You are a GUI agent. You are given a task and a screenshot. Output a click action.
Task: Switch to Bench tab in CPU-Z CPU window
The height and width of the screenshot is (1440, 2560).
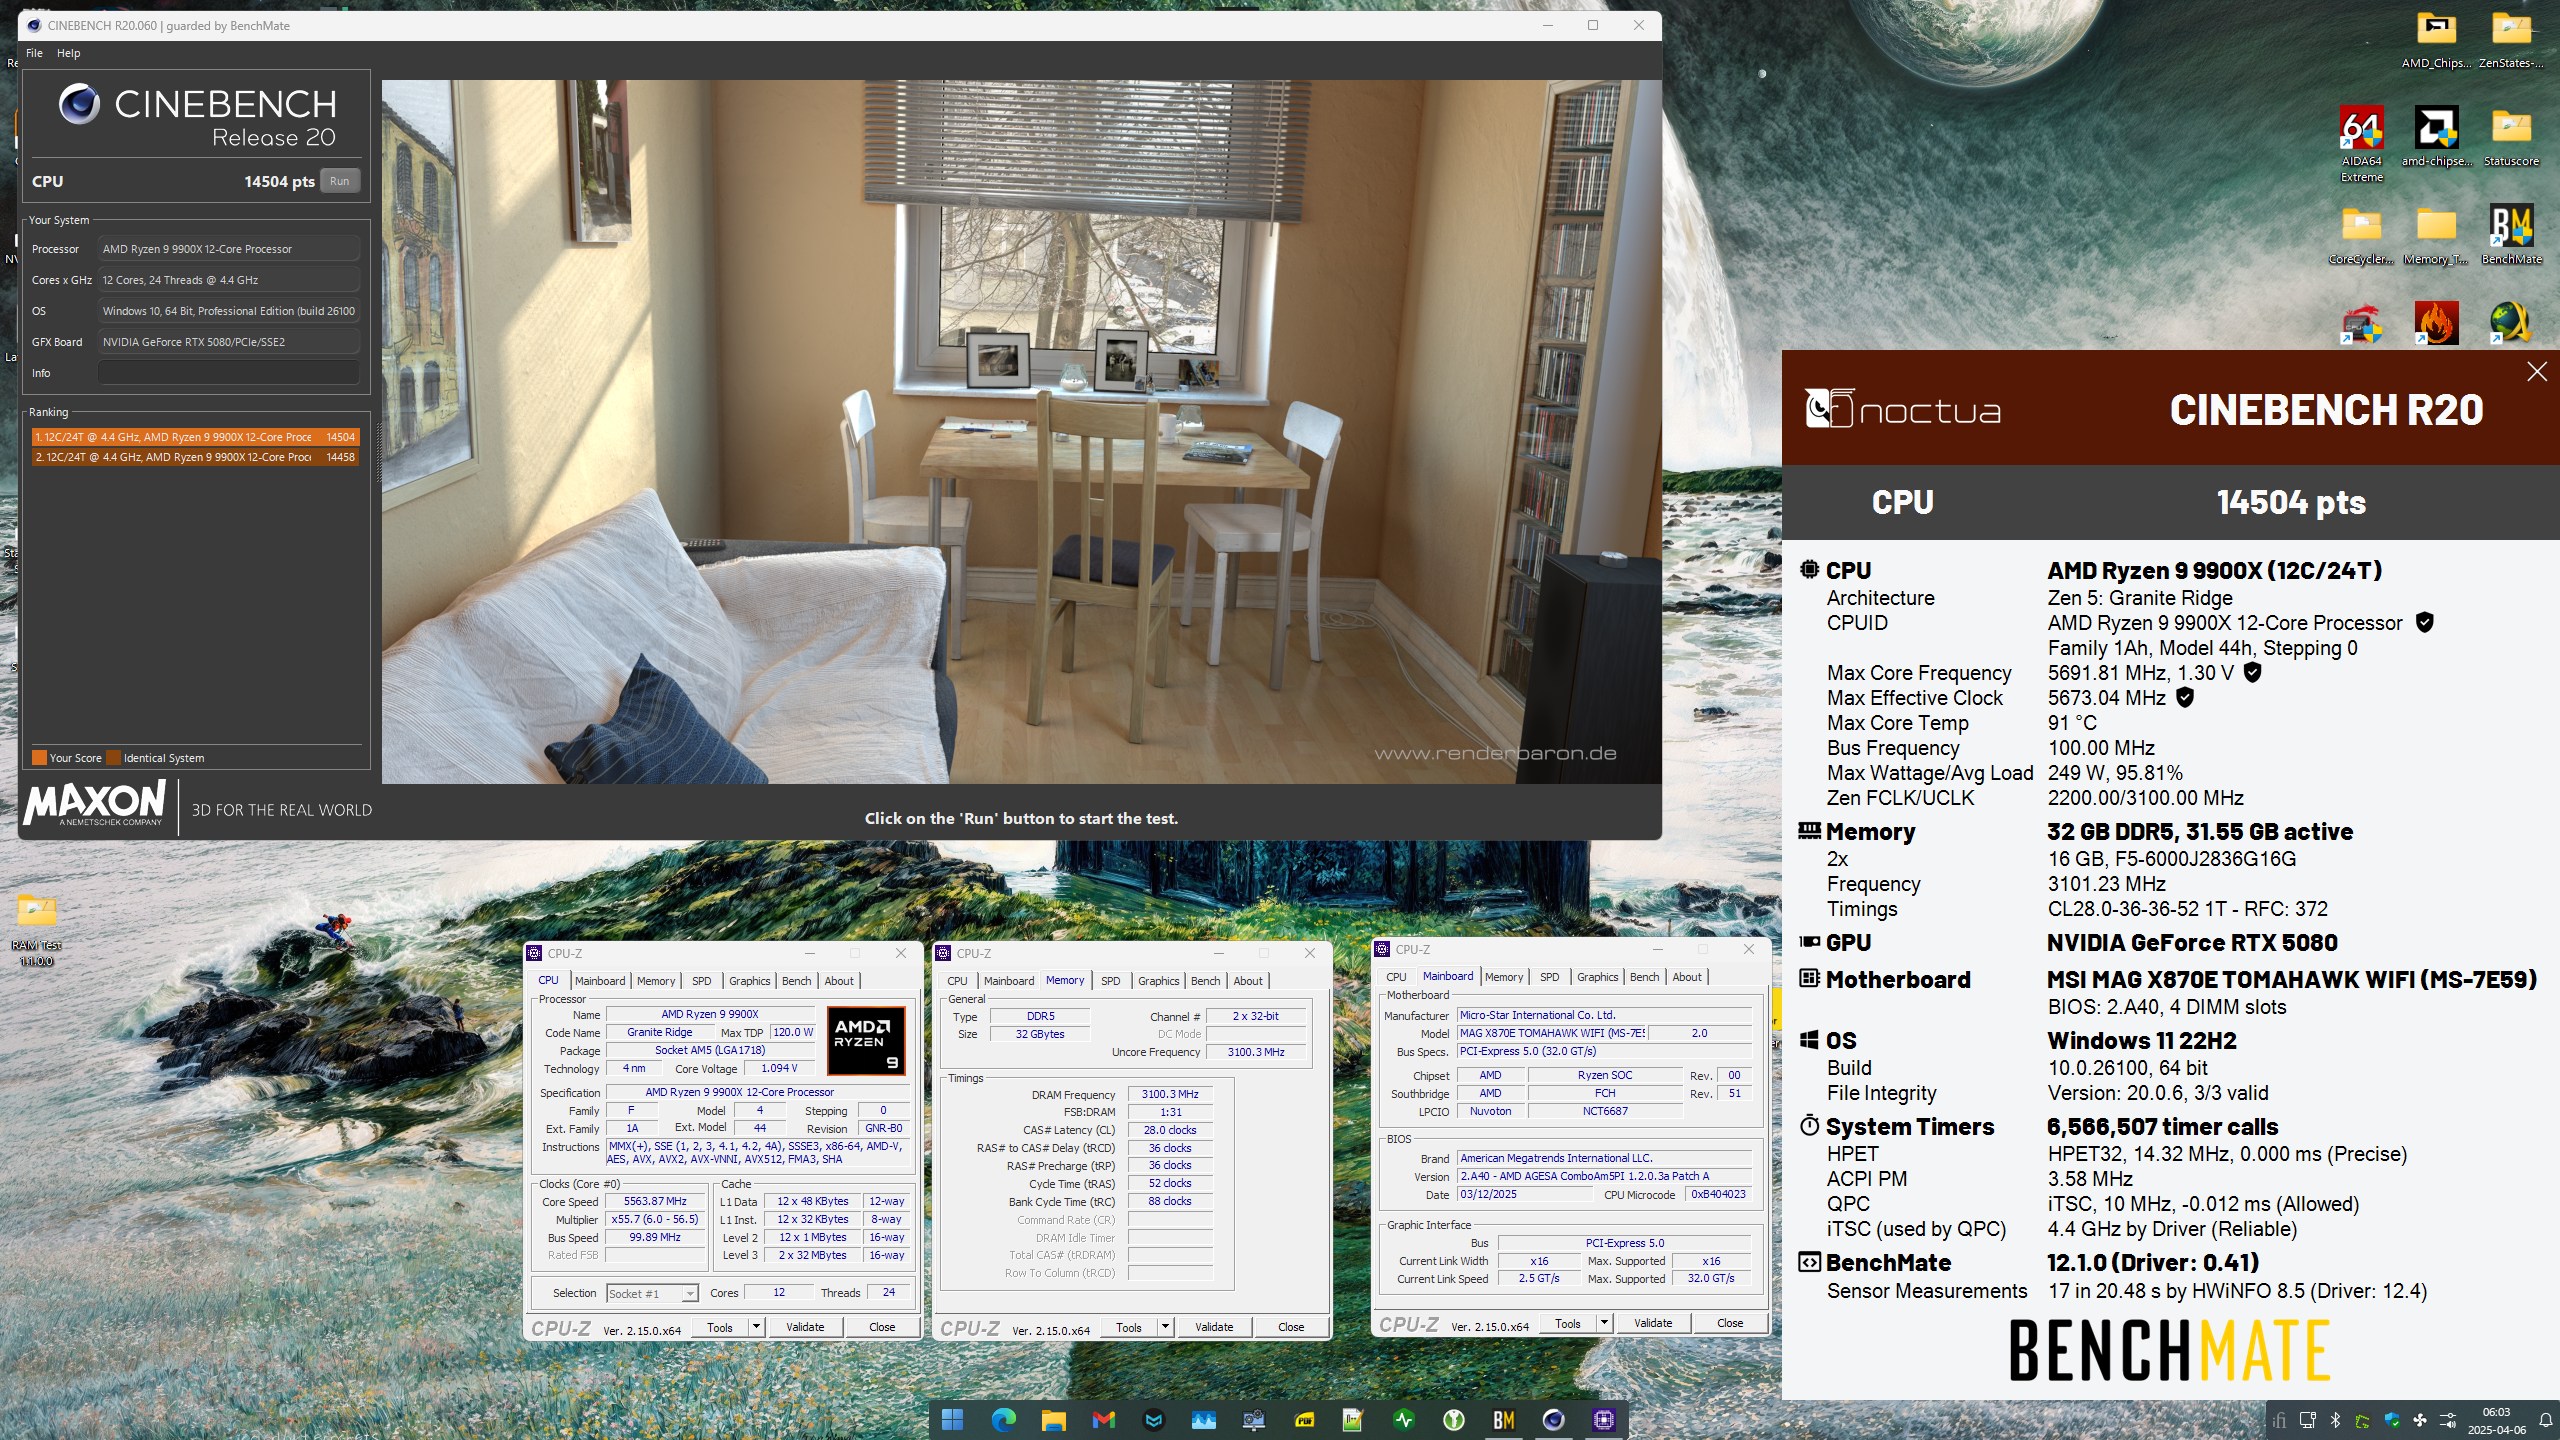pyautogui.click(x=796, y=981)
